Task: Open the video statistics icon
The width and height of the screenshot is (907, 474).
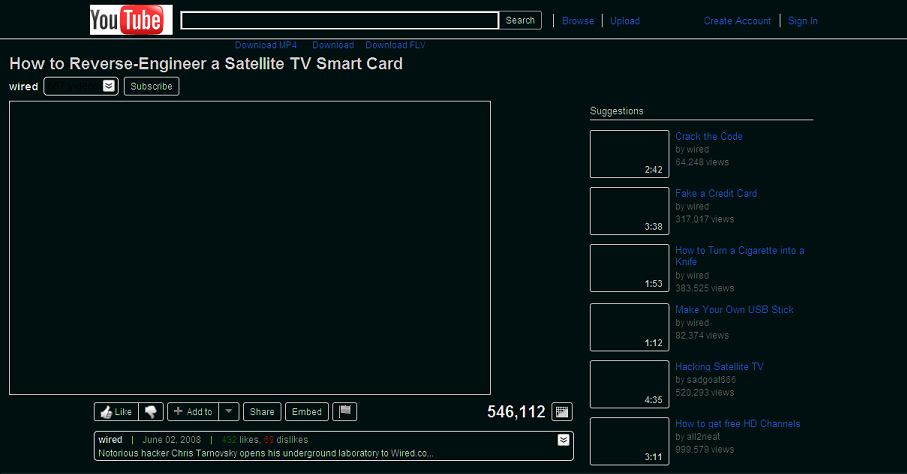Action: click(x=562, y=411)
